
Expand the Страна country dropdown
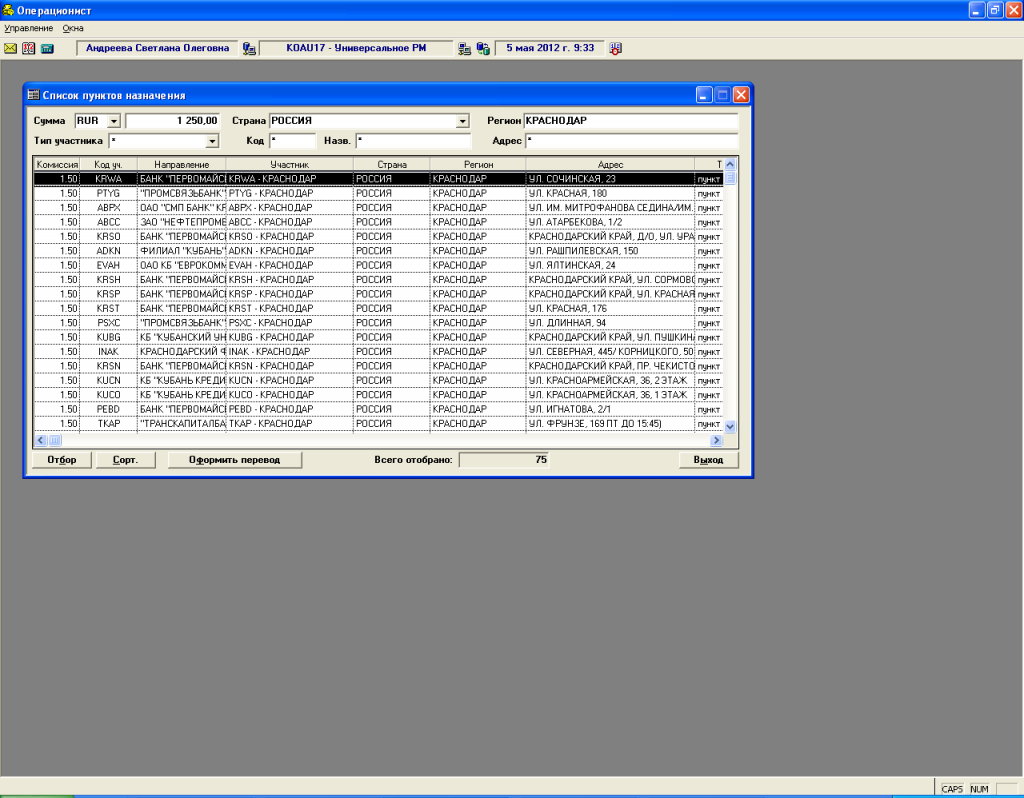pyautogui.click(x=462, y=121)
